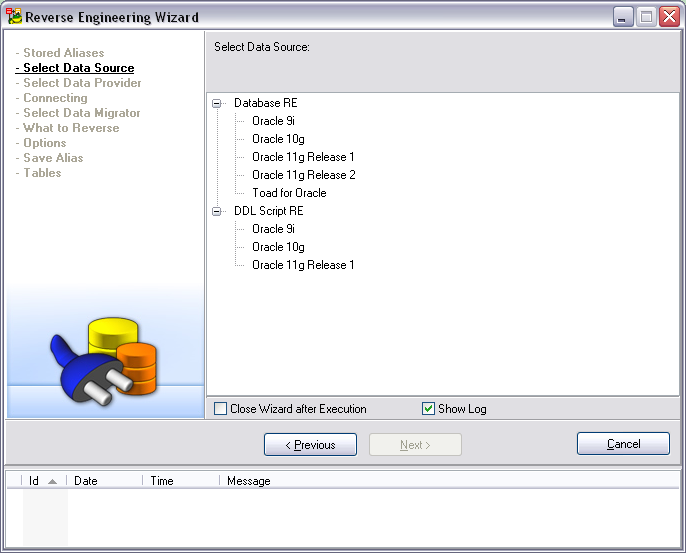Screen dimensions: 686x553
Task: Sort the log by Id column
Action: tap(43, 481)
